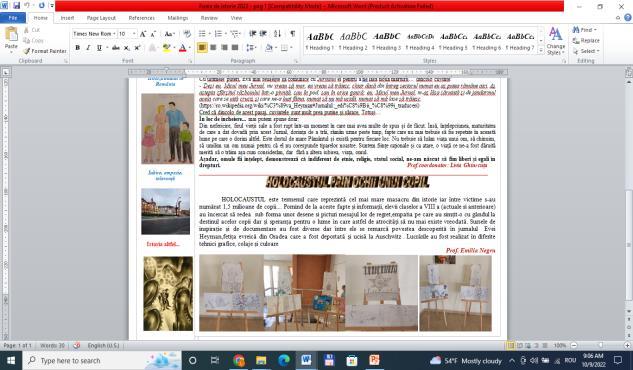Open the font size dropdown
633x370 pixels.
(134, 34)
